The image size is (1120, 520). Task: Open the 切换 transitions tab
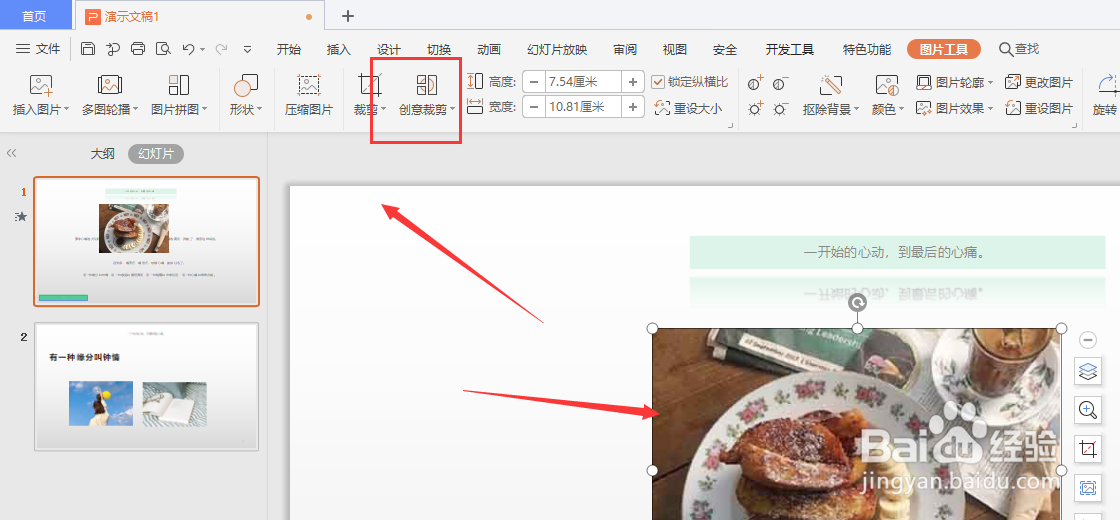tap(439, 49)
